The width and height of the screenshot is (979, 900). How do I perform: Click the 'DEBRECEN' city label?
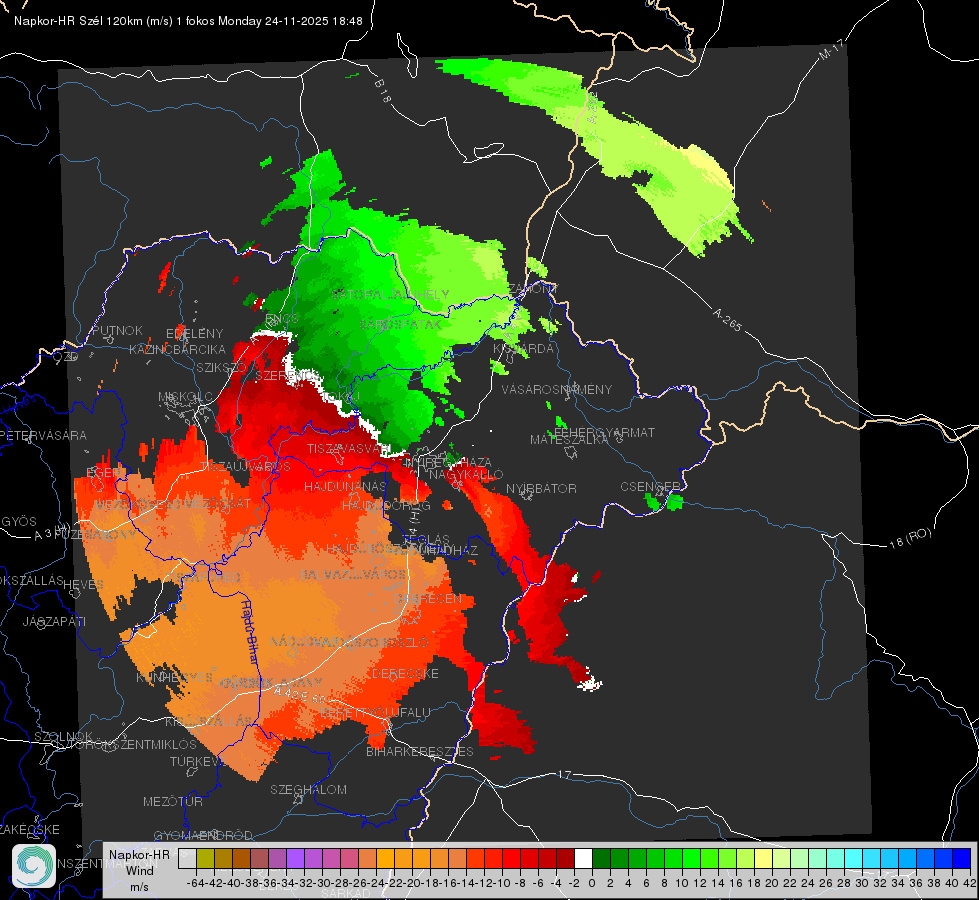coord(428,598)
